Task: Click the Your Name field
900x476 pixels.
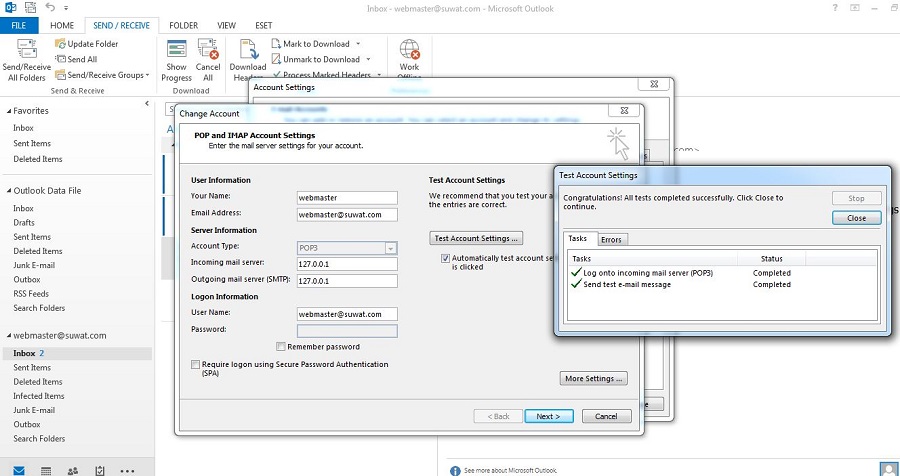Action: click(347, 198)
